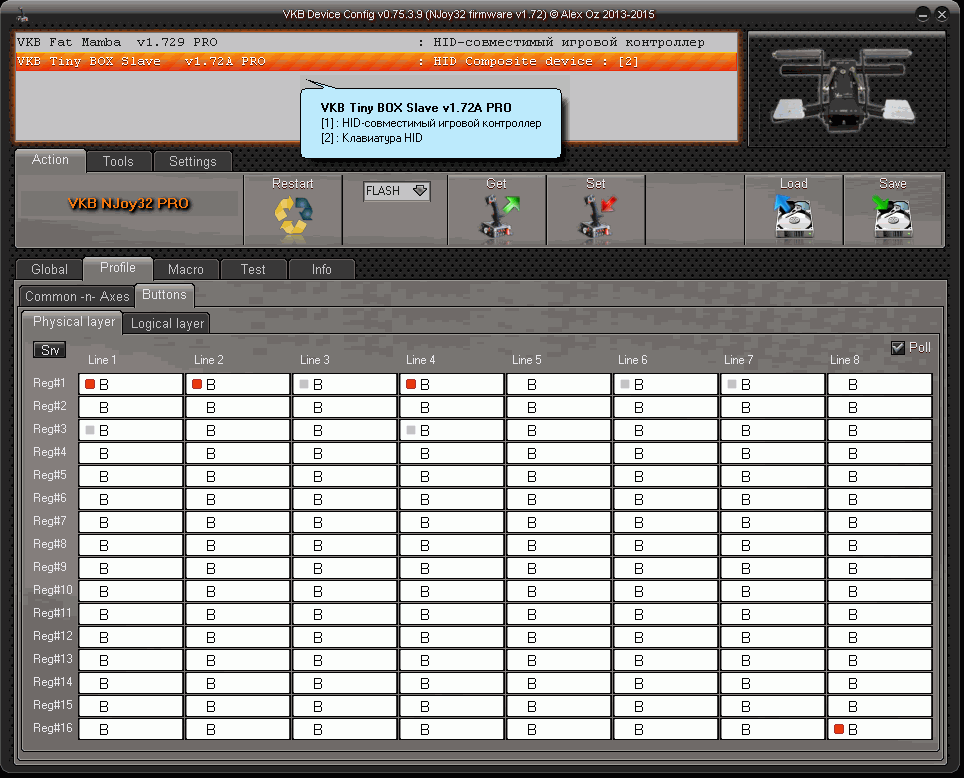This screenshot has height=778, width=964.
Task: Click Reg#8 Line 5 button cell
Action: 559,545
